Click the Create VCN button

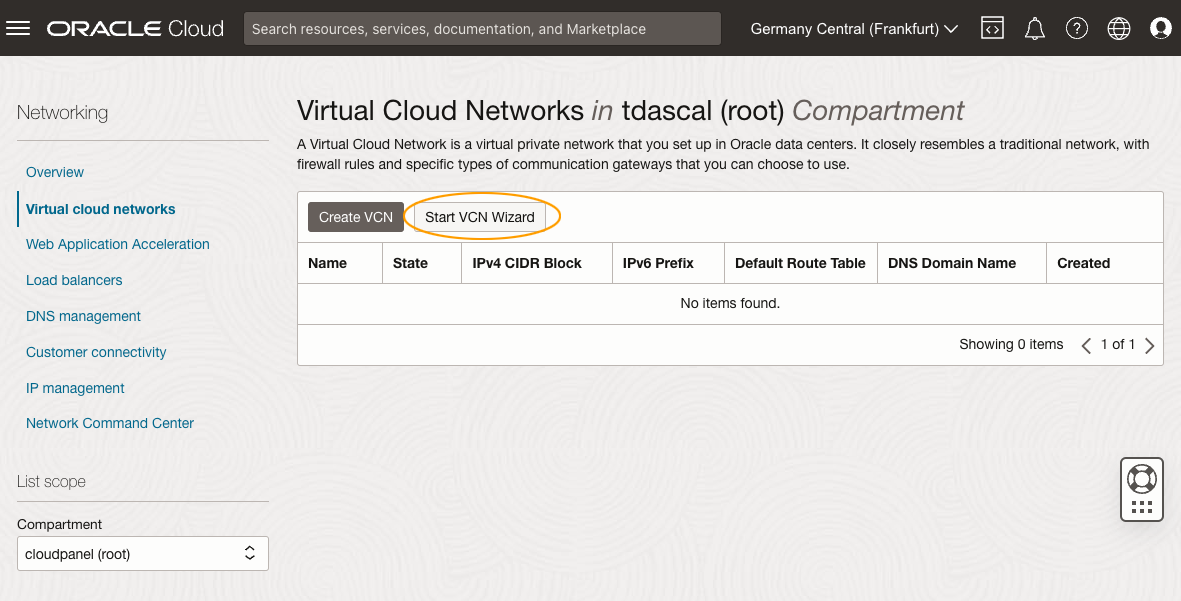355,217
